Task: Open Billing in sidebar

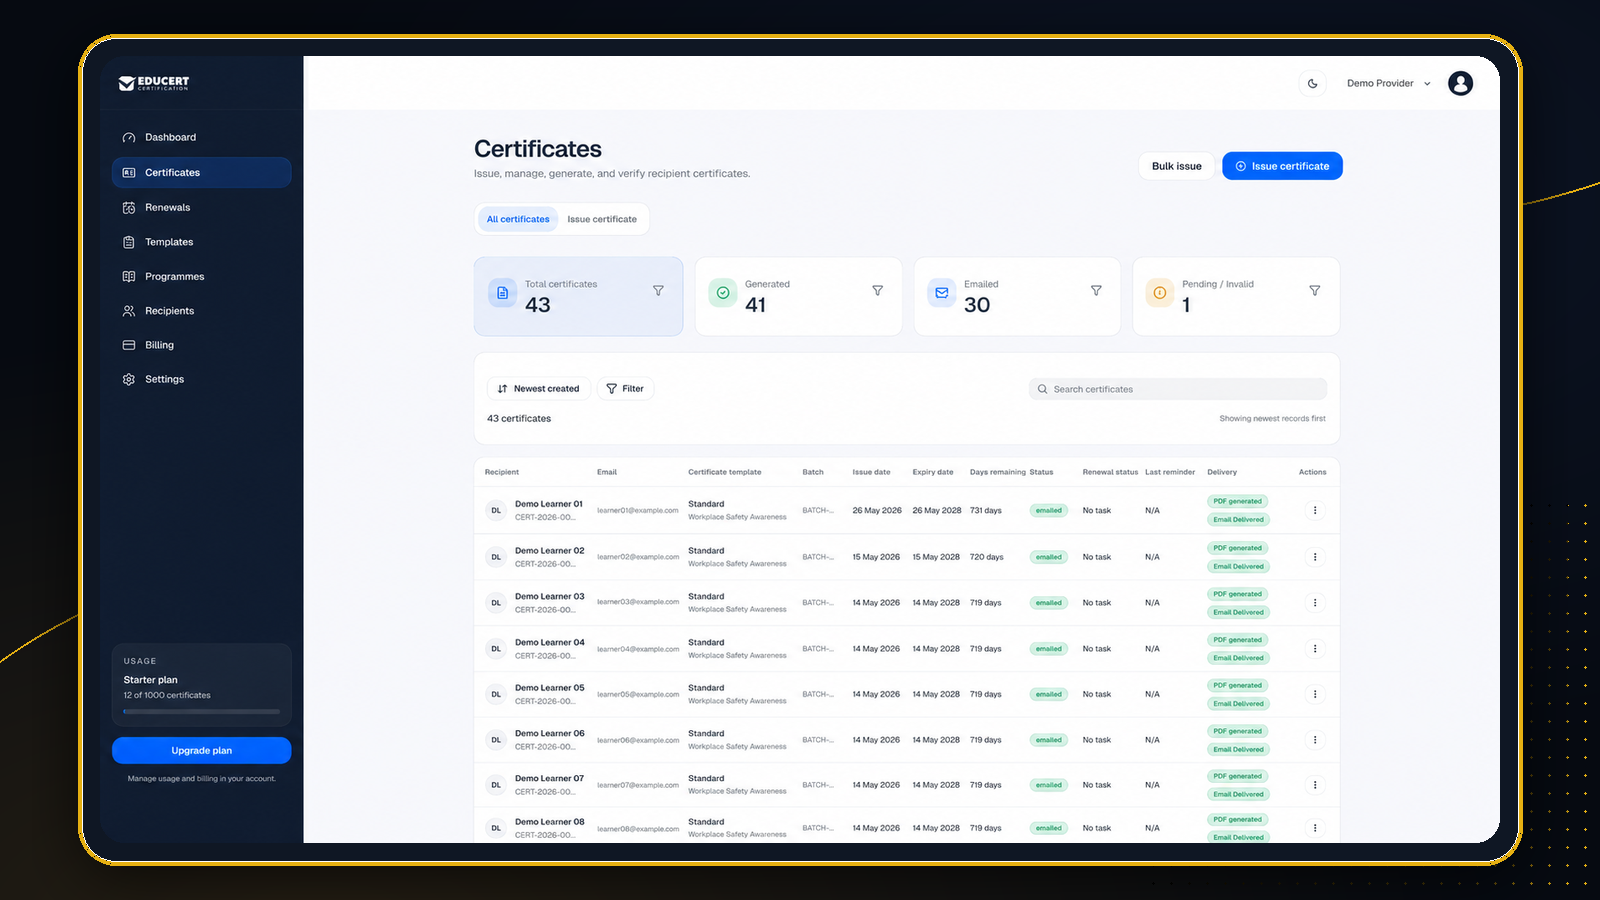Action: [201, 345]
